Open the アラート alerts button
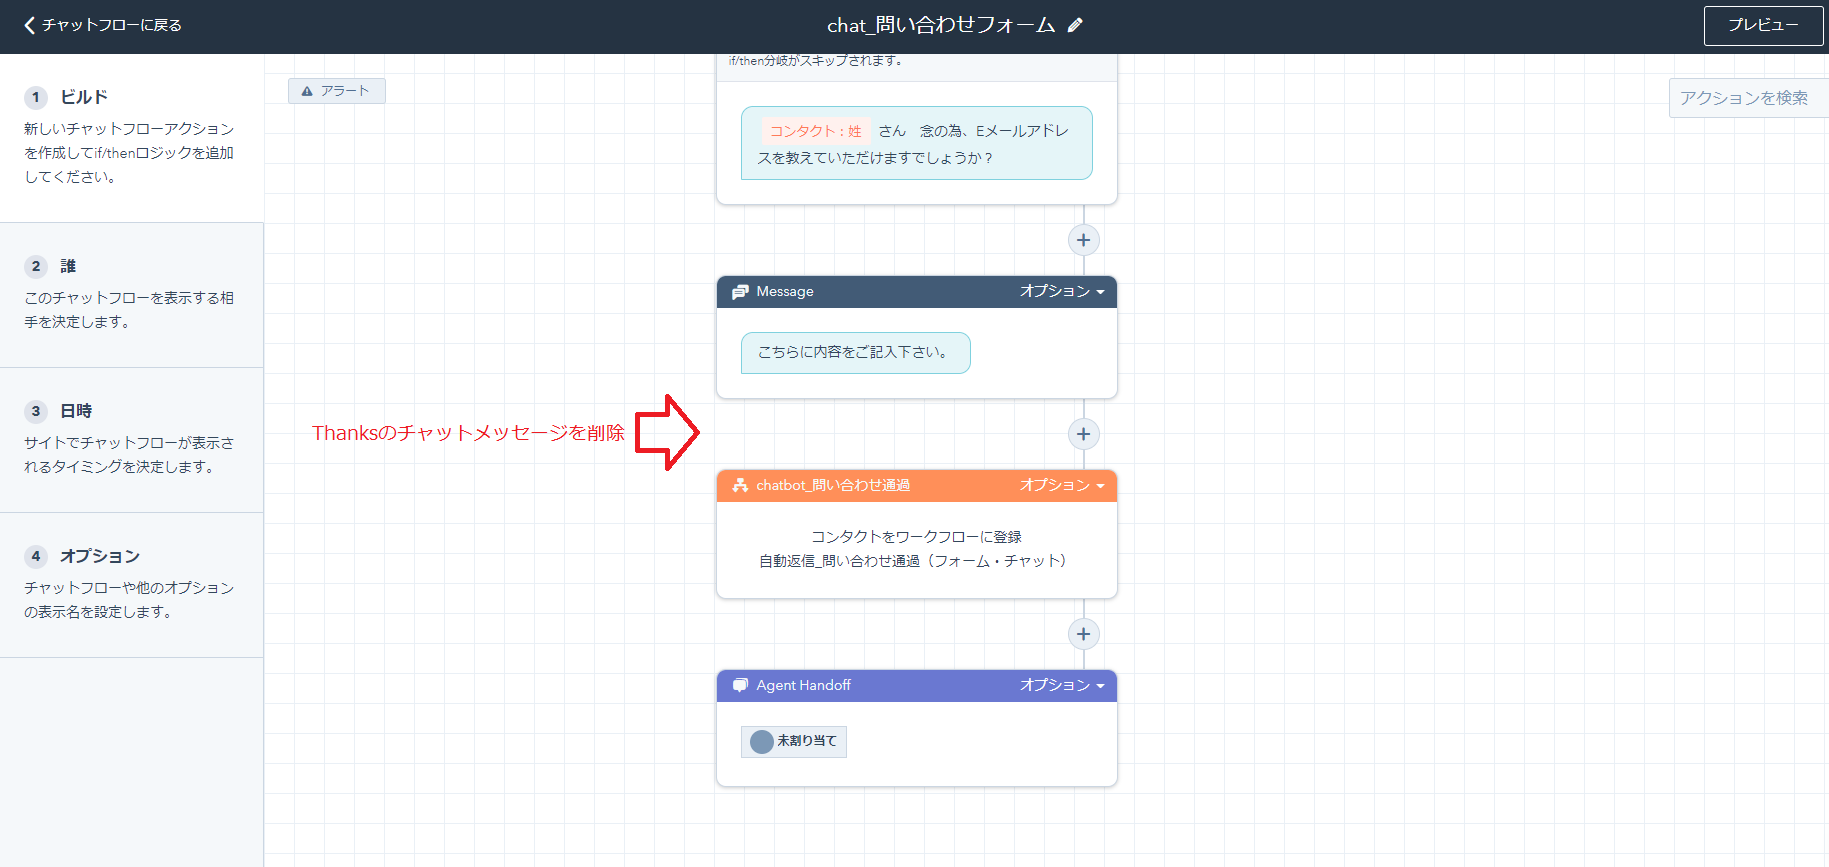This screenshot has height=867, width=1829. [x=337, y=91]
